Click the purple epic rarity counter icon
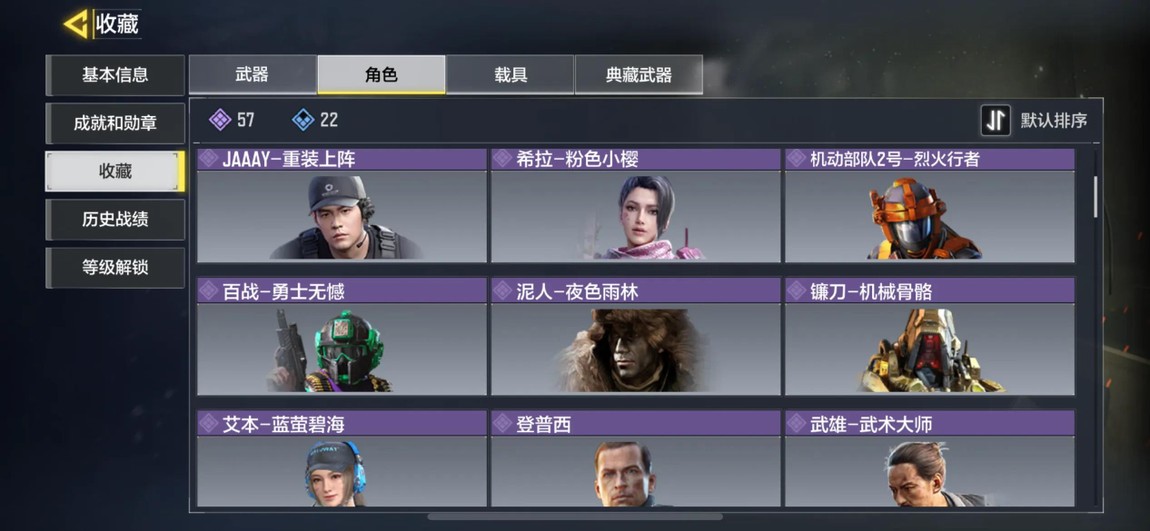The height and width of the screenshot is (531, 1150). coord(220,120)
